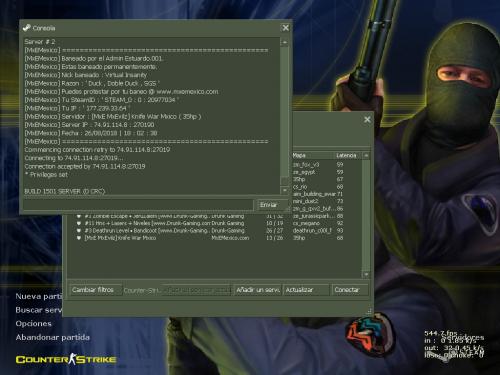Refresh the list with Actualizar
This screenshot has width=500, height=375.
[x=306, y=290]
